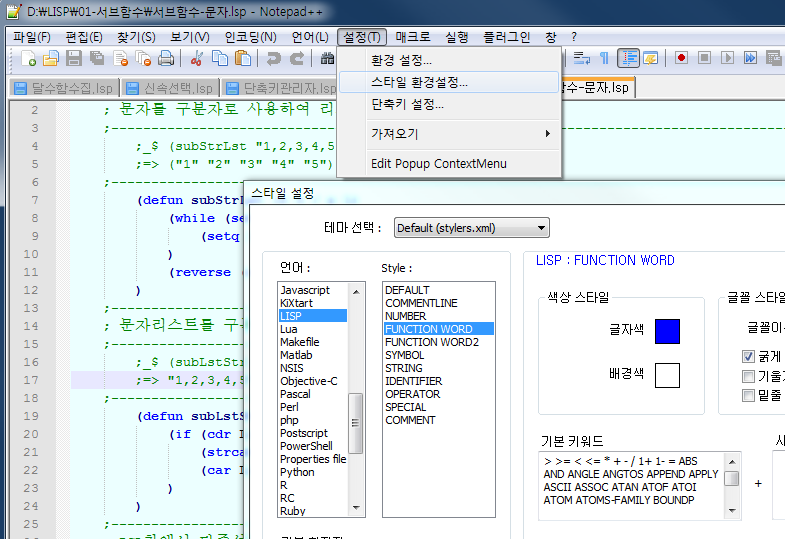The image size is (785, 539).
Task: Choose COMMENTLINE in the Style list
Action: pyautogui.click(x=421, y=303)
